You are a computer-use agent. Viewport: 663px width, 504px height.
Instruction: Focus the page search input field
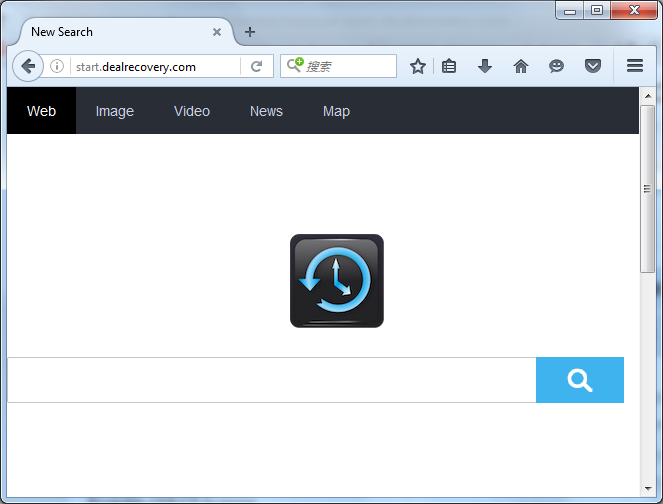(272, 380)
